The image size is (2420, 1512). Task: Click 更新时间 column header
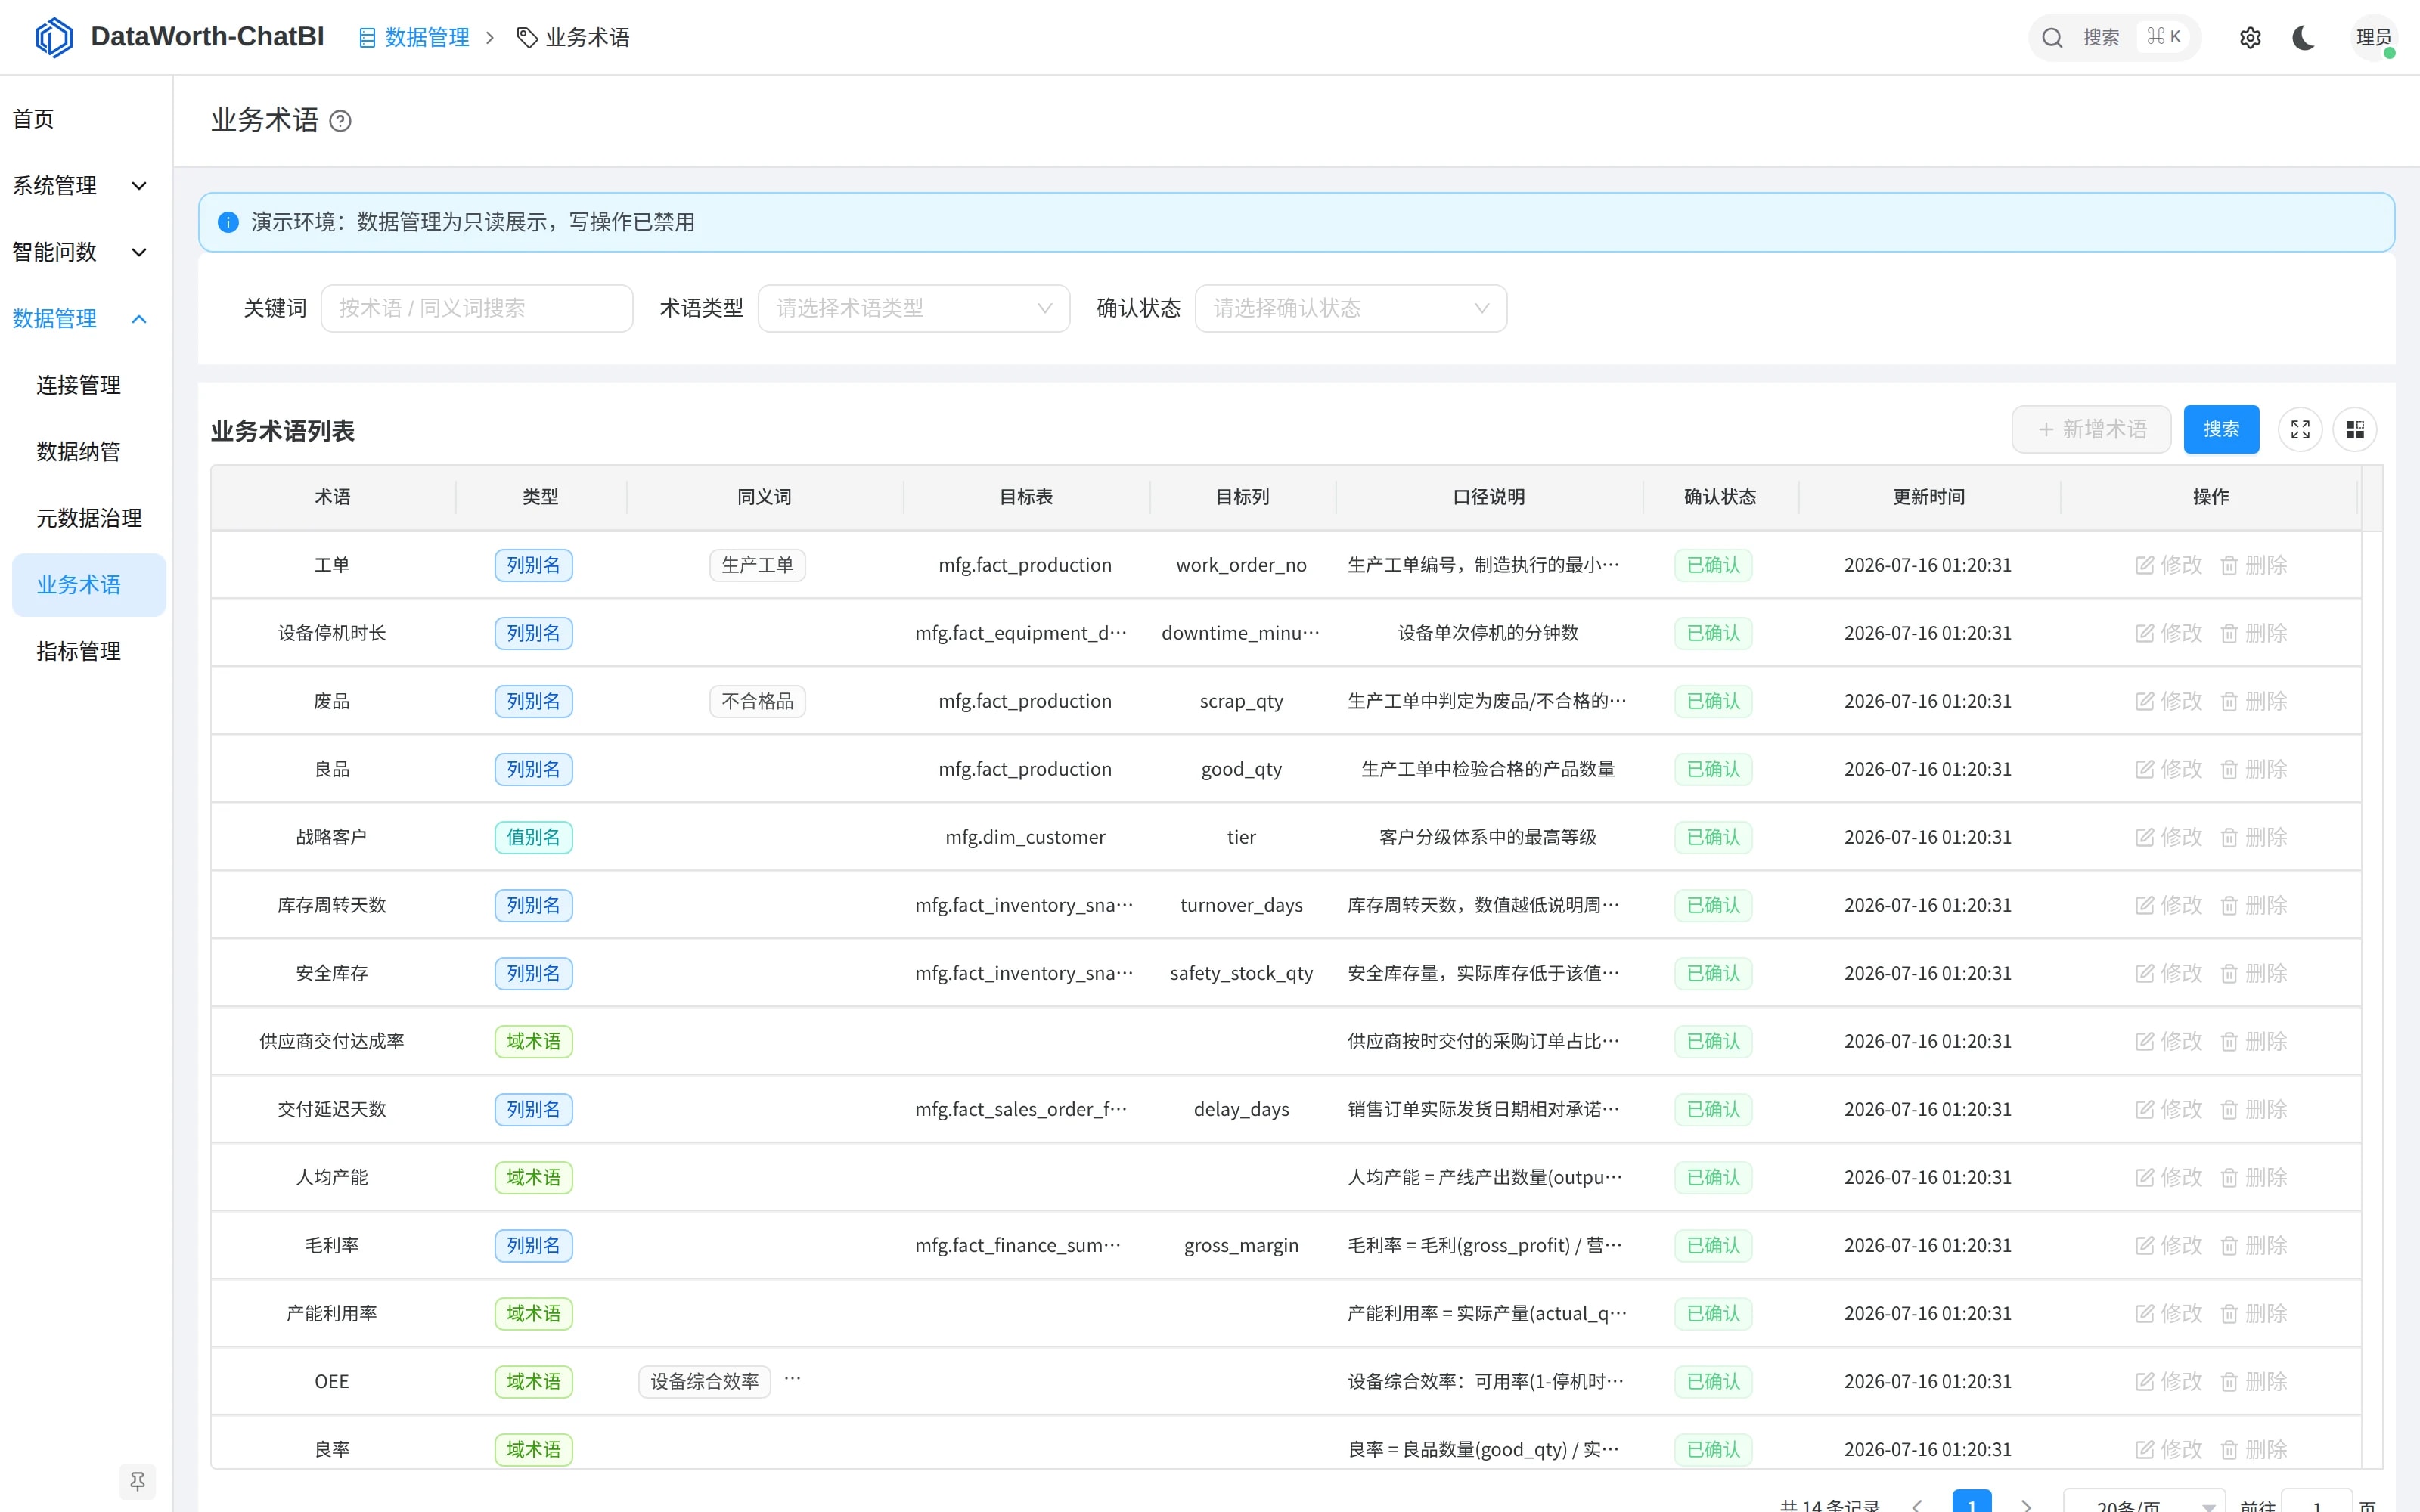pos(1928,497)
